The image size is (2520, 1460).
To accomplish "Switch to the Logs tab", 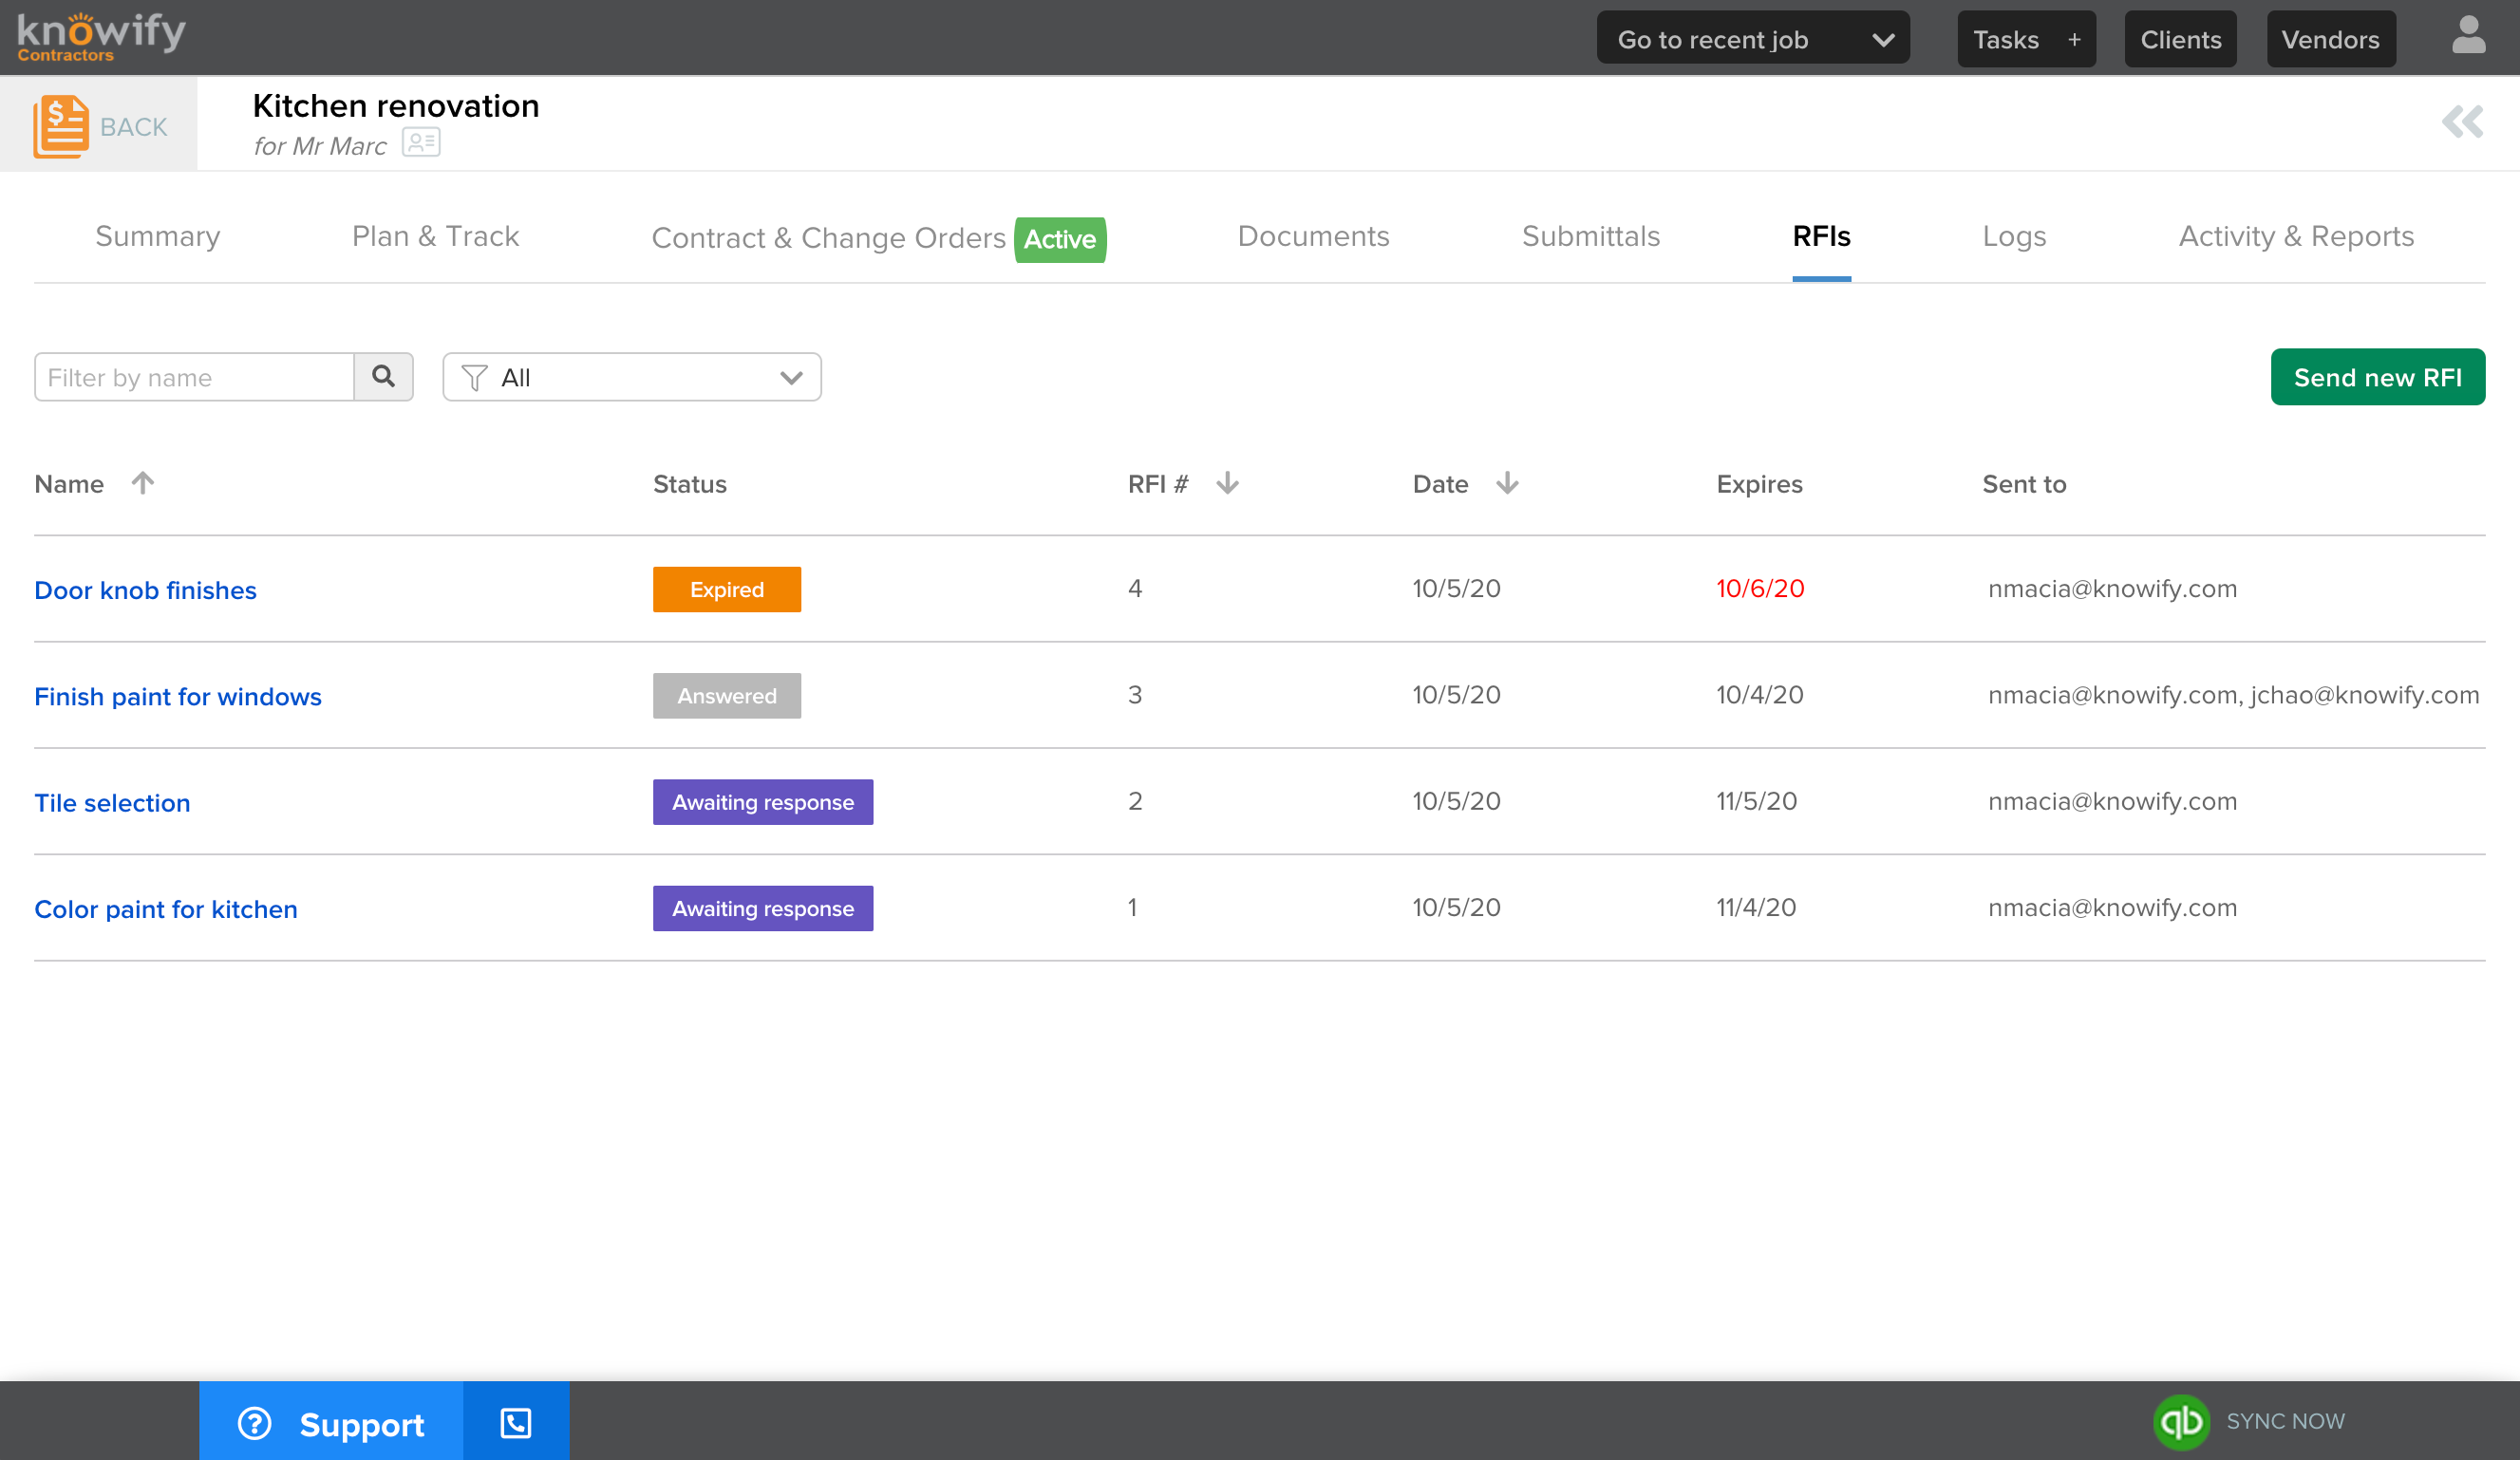I will (x=2014, y=236).
